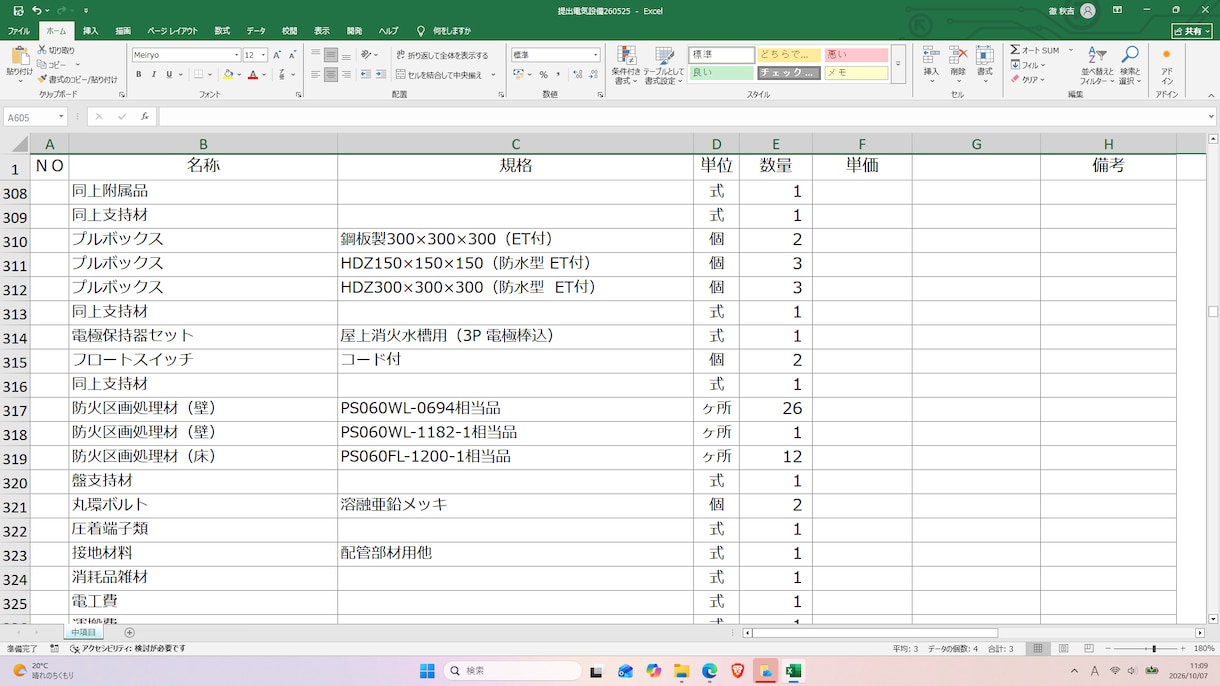Open the Meiryo font name dropdown
The image size is (1220, 686).
[237, 55]
